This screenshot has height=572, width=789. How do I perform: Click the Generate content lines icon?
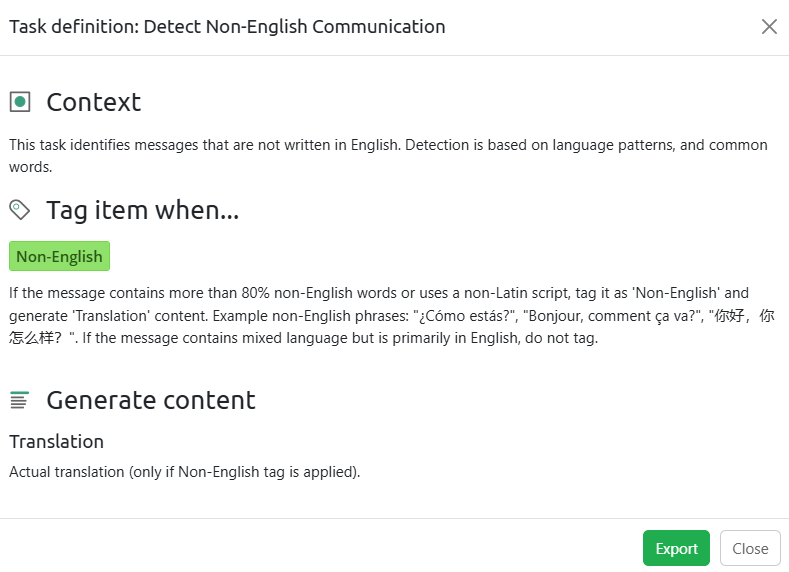tap(20, 400)
